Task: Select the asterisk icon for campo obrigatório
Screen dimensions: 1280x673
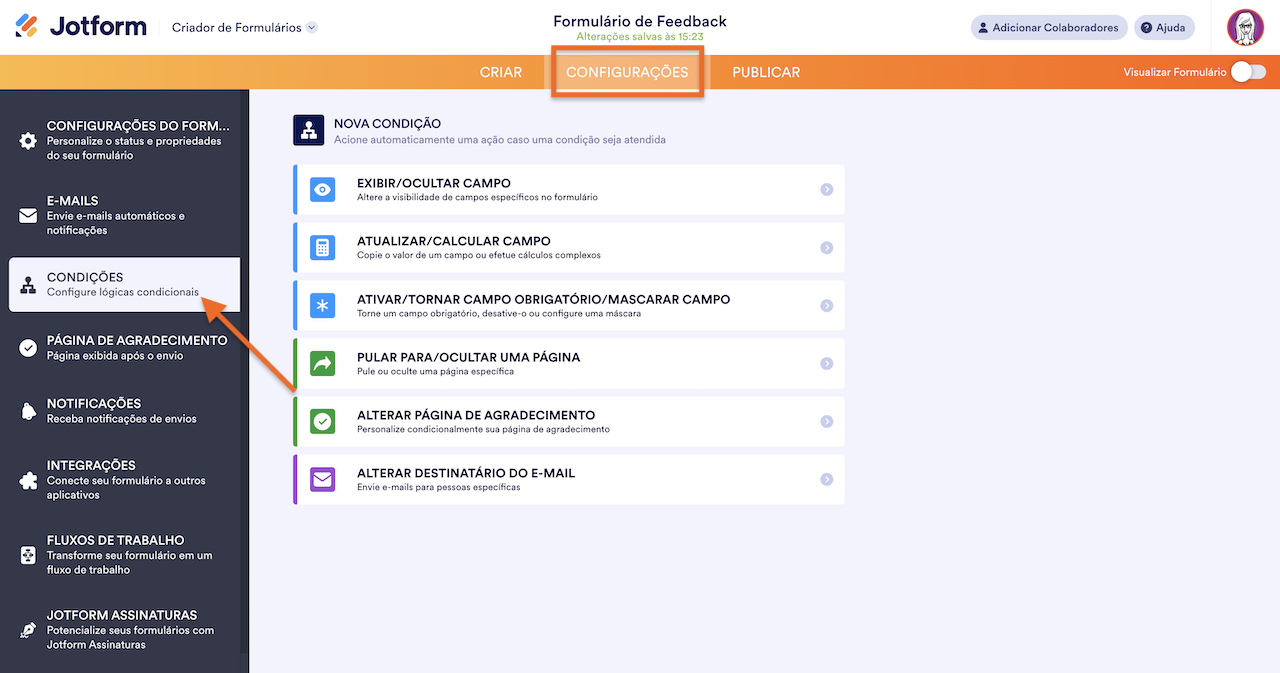Action: 322,304
